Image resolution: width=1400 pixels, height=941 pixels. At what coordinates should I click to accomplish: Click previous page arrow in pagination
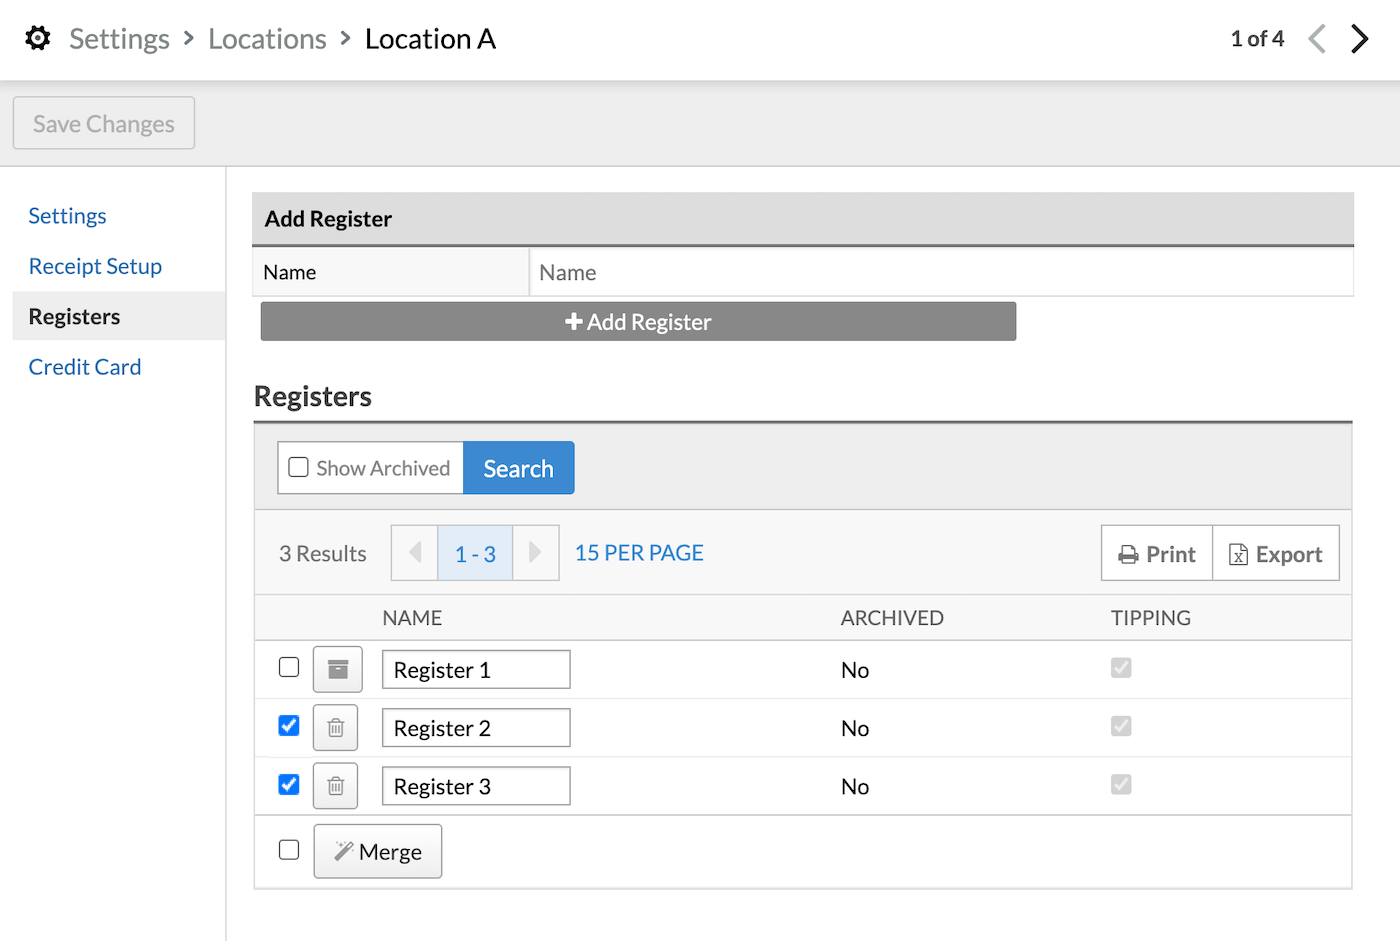click(415, 553)
